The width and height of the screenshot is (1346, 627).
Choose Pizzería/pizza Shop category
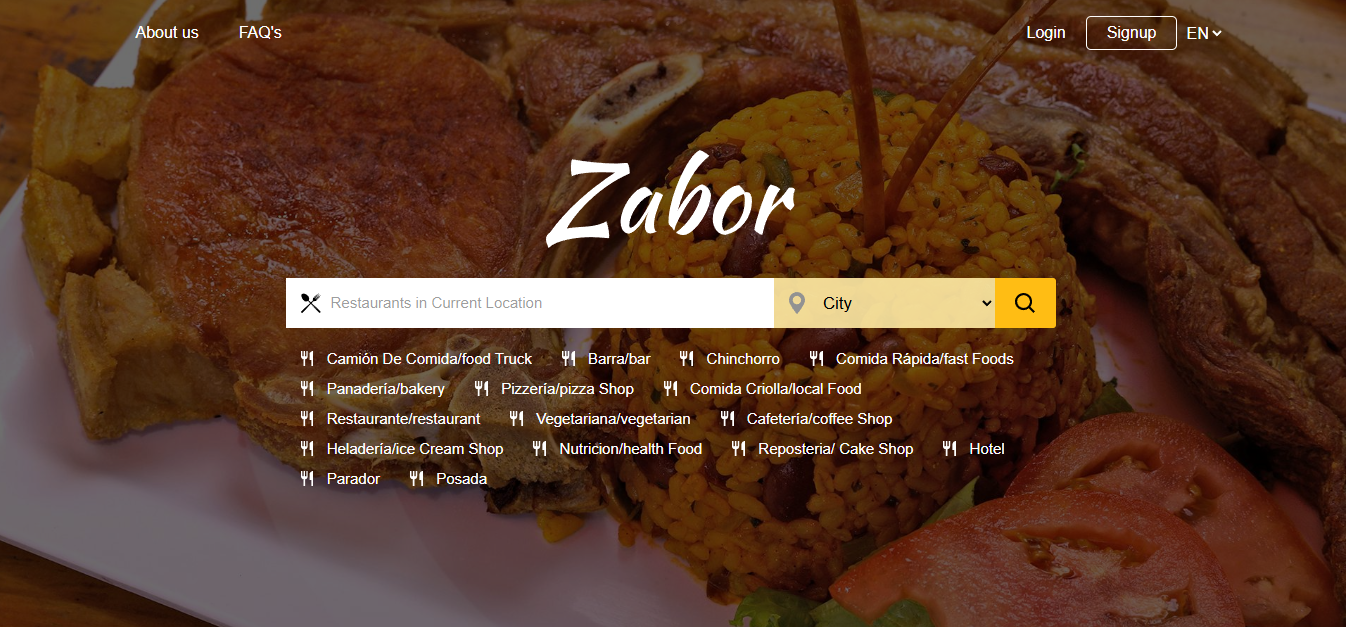pos(567,389)
